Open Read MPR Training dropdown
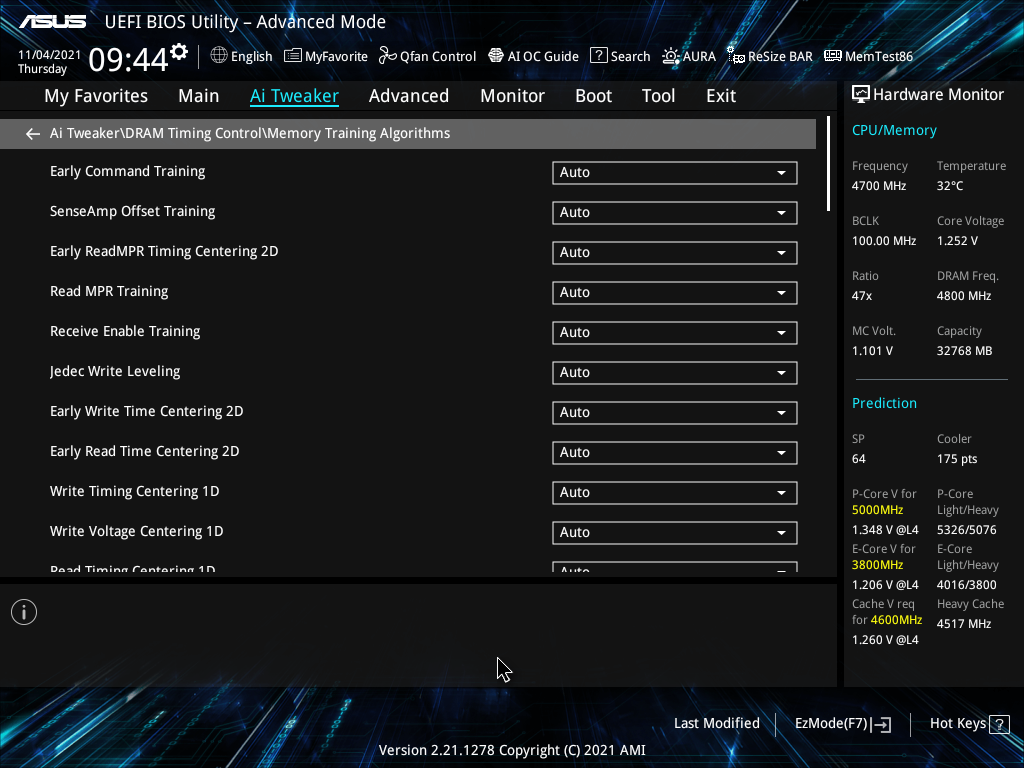The height and width of the screenshot is (768, 1024). [675, 293]
